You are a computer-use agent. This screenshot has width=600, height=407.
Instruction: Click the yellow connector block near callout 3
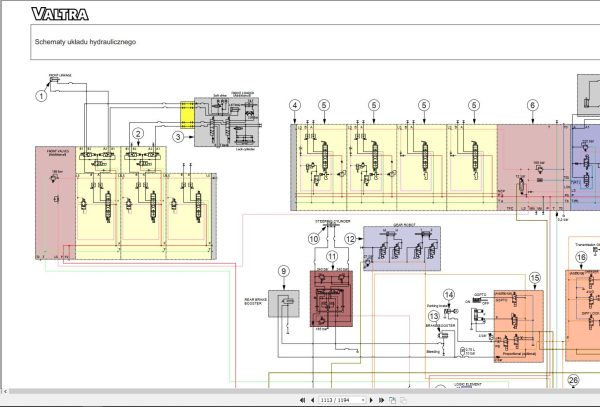pyautogui.click(x=185, y=117)
